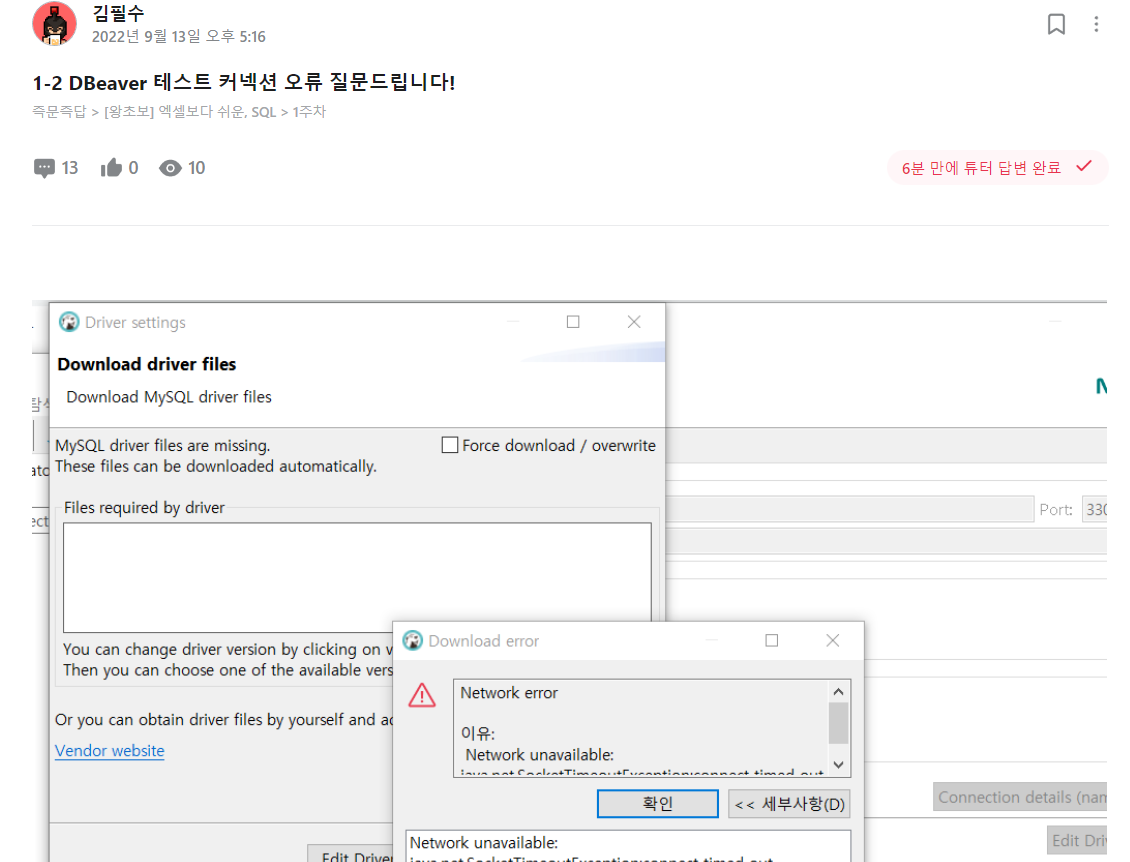Click the like count 0
This screenshot has width=1130, height=862.
(x=133, y=168)
